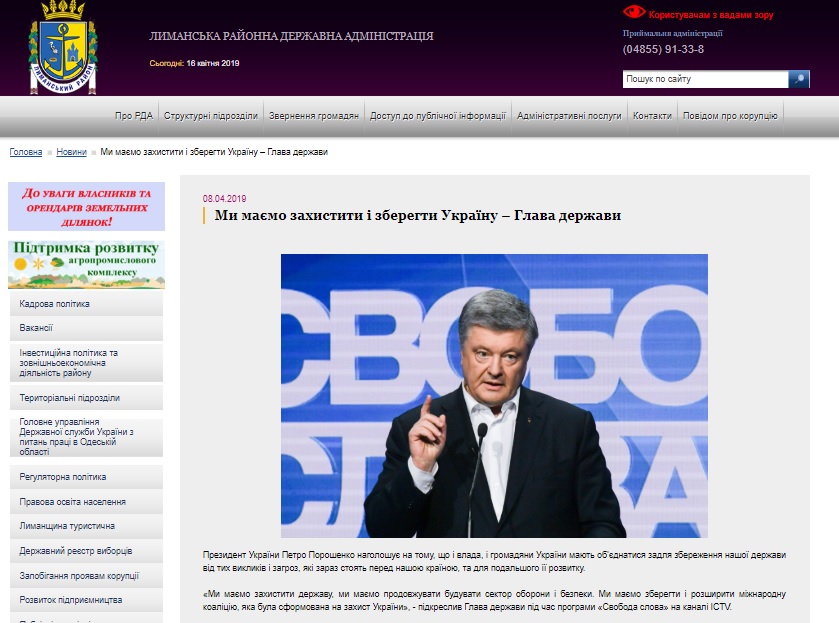
Task: Click the Lyman district coat of arms logo
Action: click(65, 47)
